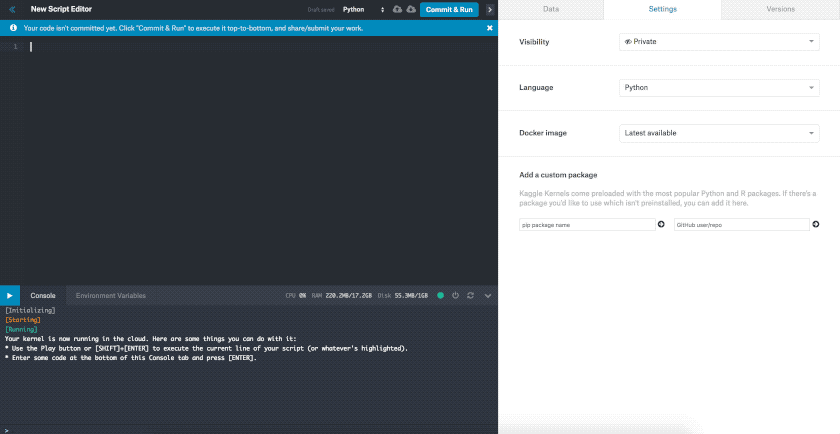Select the Console tab
The image size is (840, 434).
coord(43,295)
